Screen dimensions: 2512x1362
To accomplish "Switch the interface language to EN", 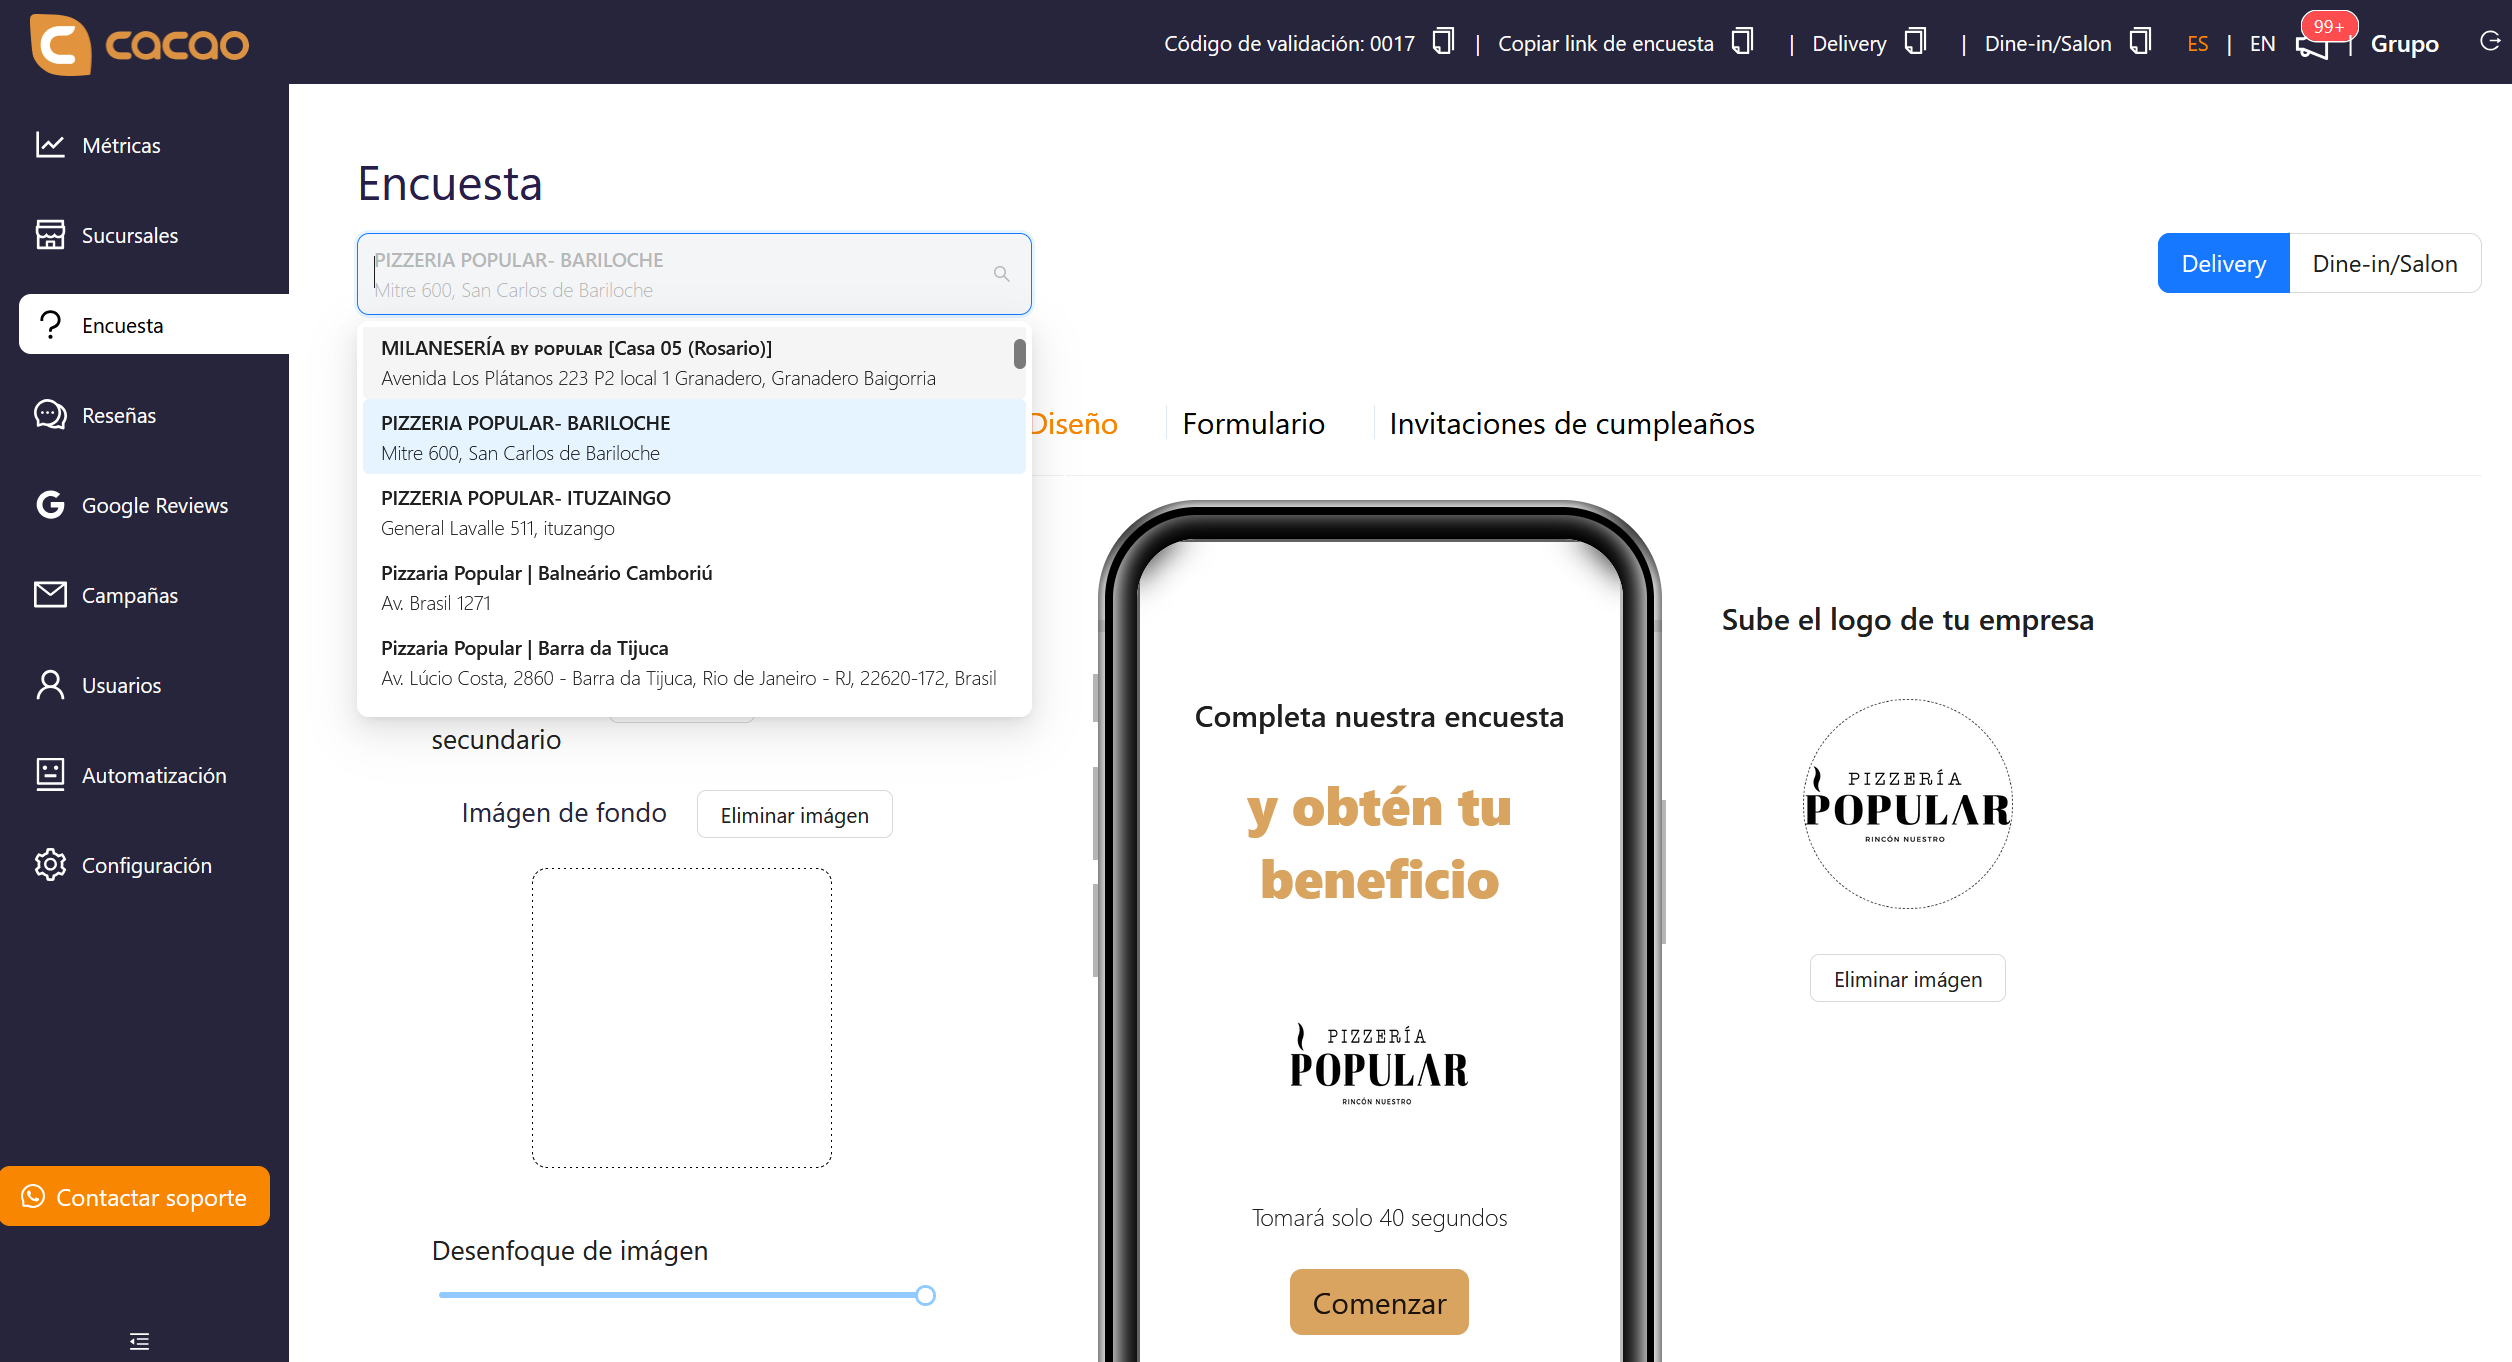I will pyautogui.click(x=2262, y=43).
